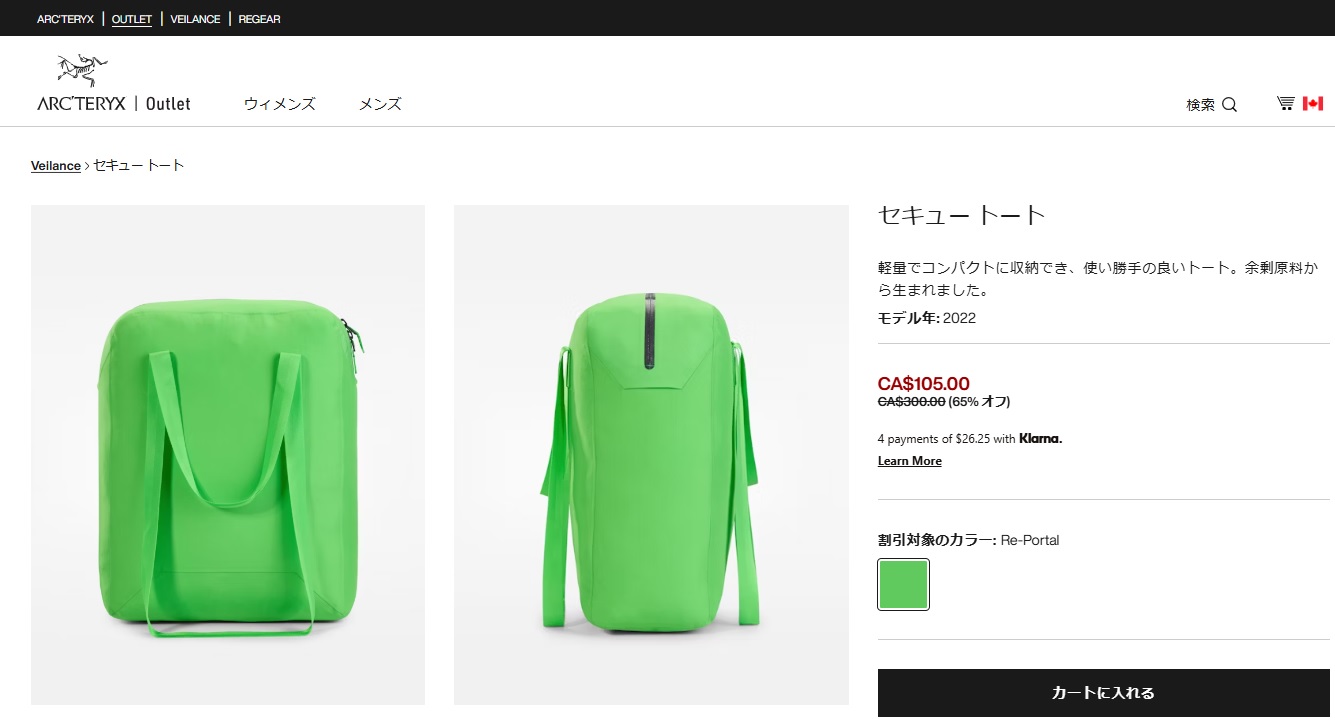Switch to VEILANCE in top bar
The image size is (1335, 721).
click(x=195, y=19)
